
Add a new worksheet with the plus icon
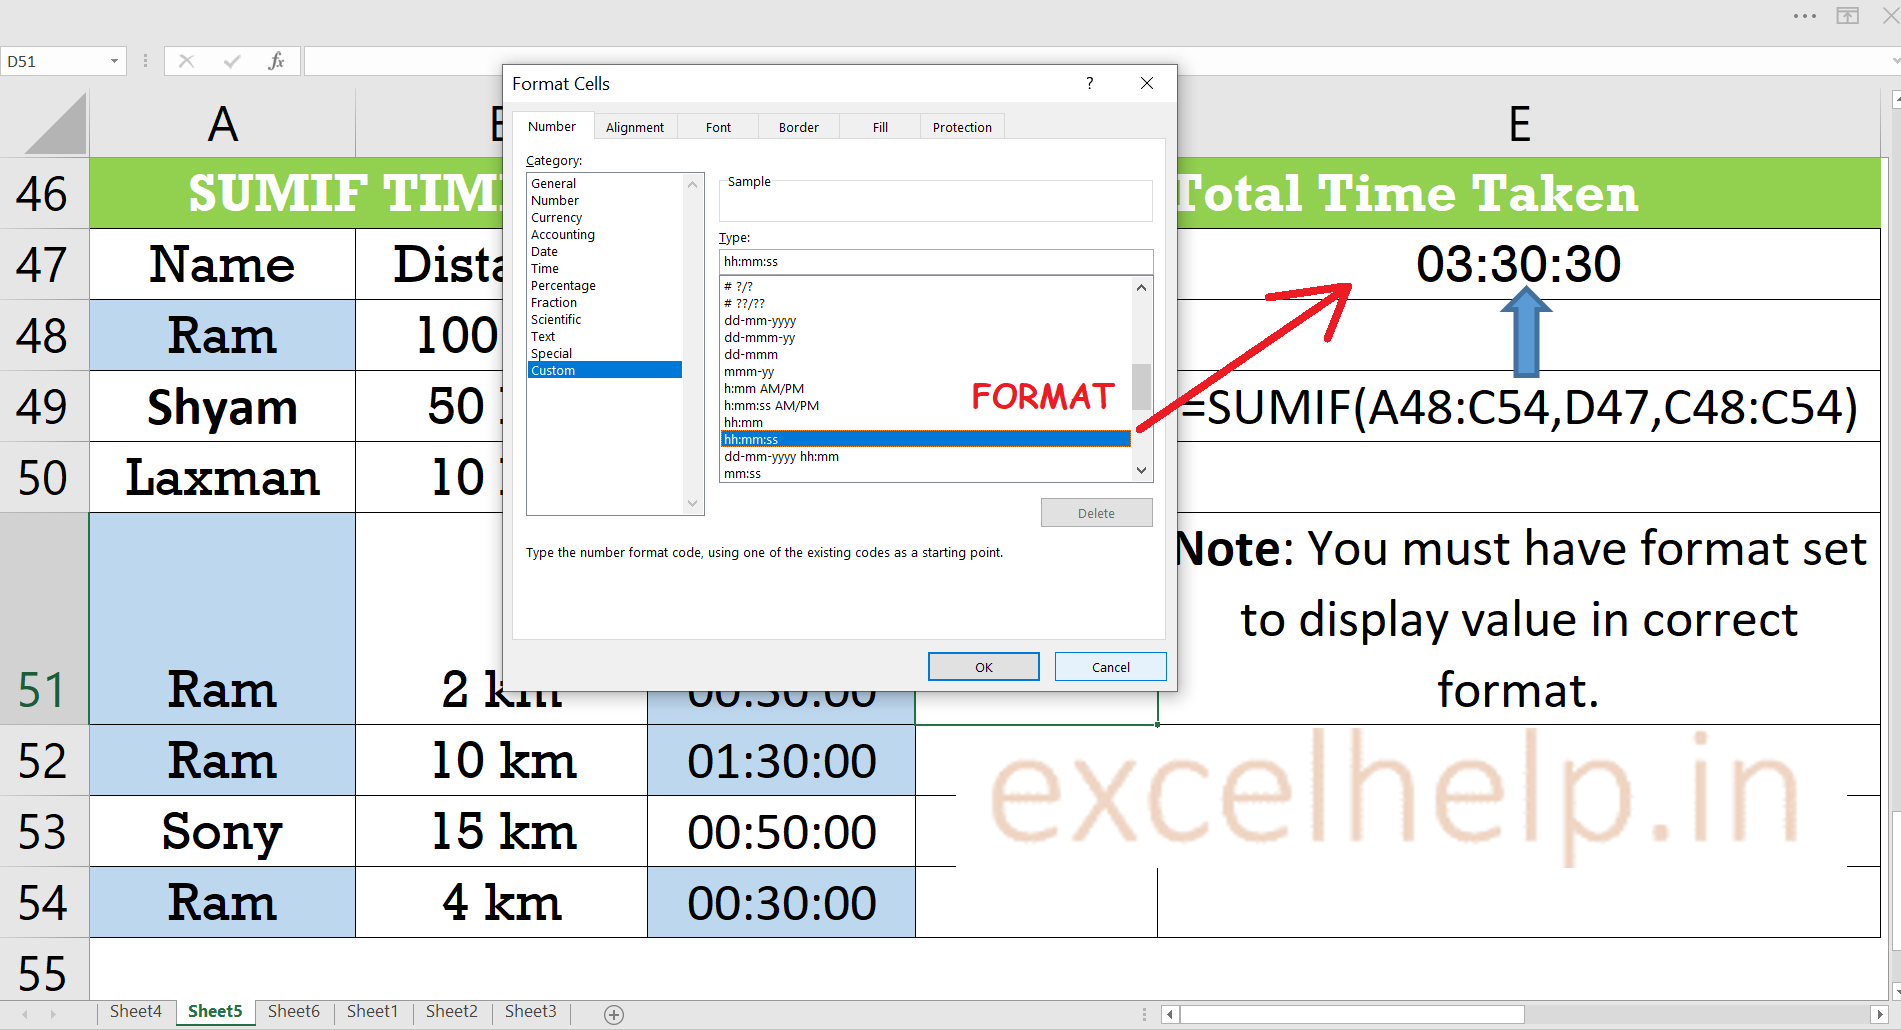click(613, 1014)
